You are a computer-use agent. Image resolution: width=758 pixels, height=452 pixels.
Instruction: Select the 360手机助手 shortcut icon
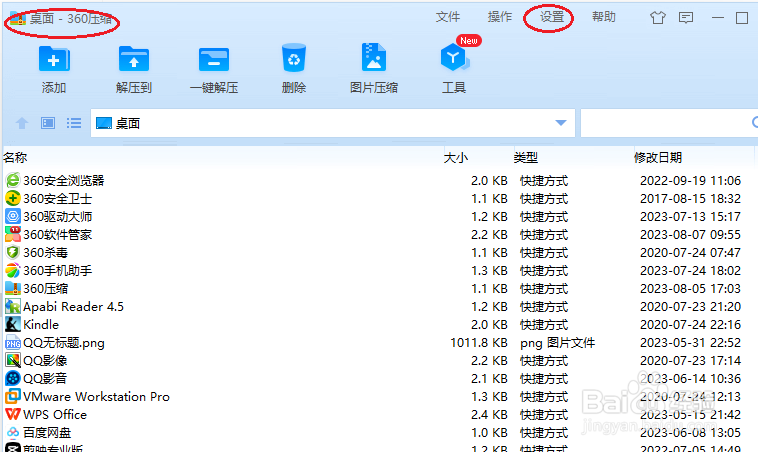(13, 270)
